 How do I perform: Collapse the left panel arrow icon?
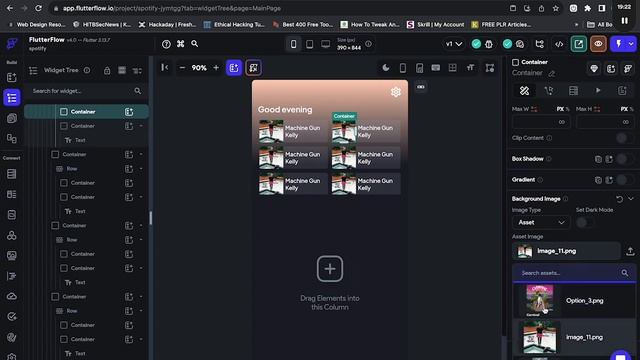(x=164, y=67)
